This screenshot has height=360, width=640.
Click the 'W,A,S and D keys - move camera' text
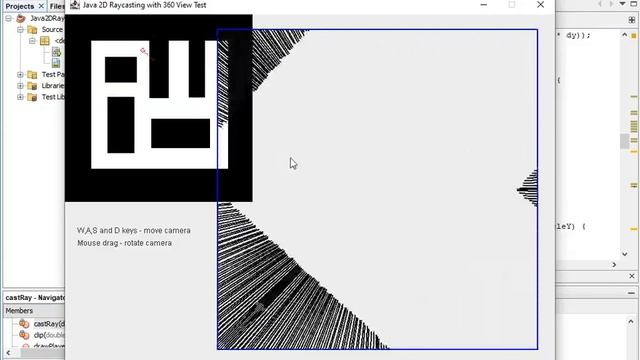click(134, 231)
